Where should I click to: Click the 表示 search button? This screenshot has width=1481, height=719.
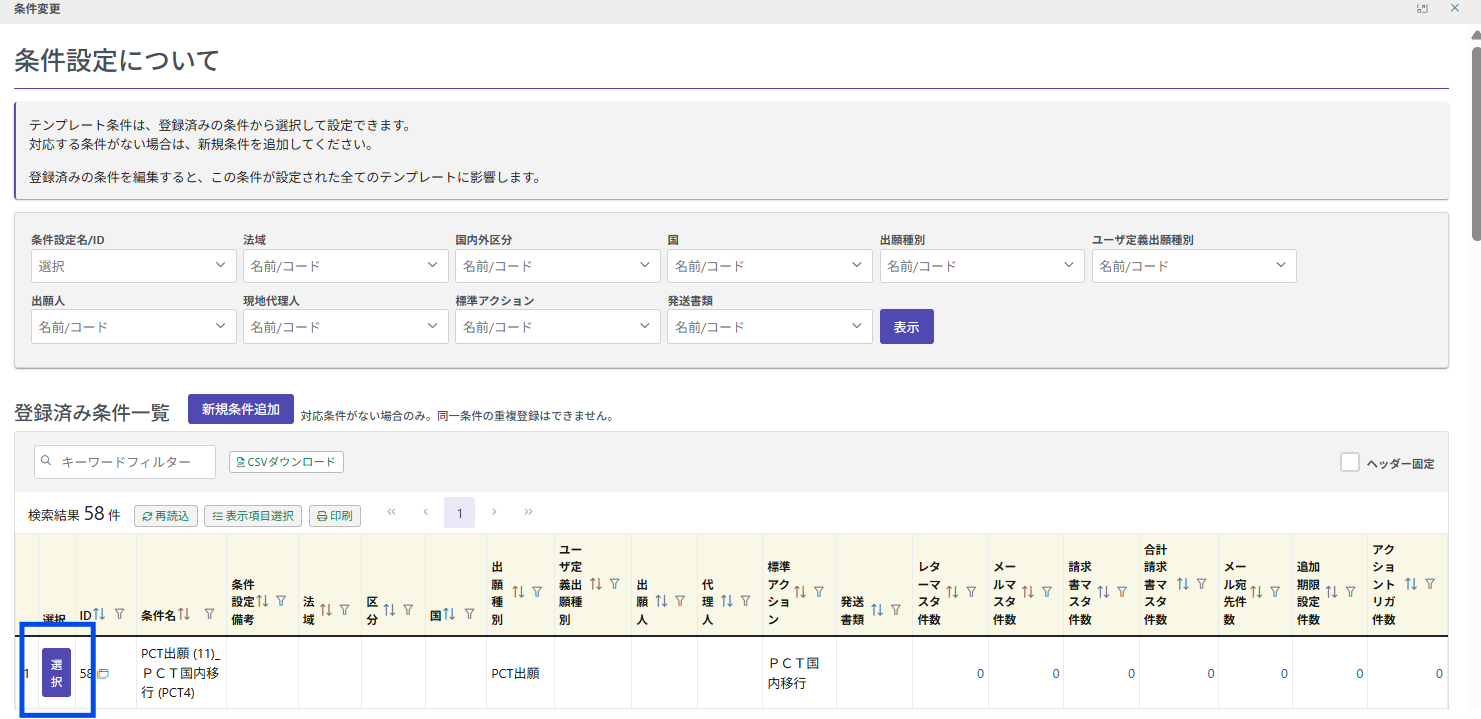(906, 327)
